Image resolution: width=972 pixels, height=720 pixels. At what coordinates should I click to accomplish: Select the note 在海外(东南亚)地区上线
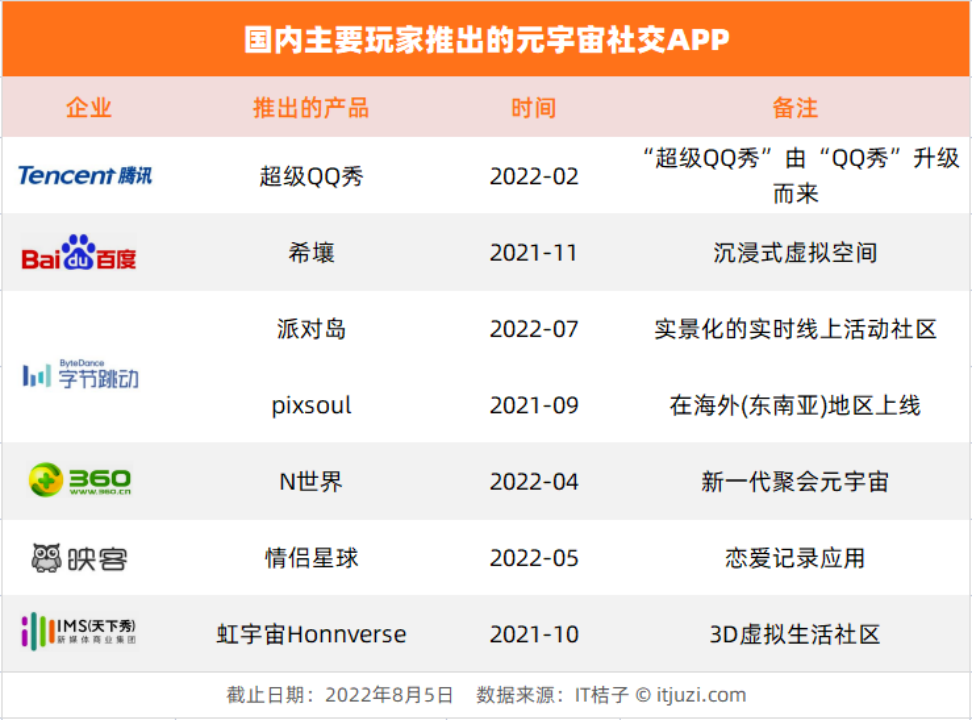tap(795, 405)
